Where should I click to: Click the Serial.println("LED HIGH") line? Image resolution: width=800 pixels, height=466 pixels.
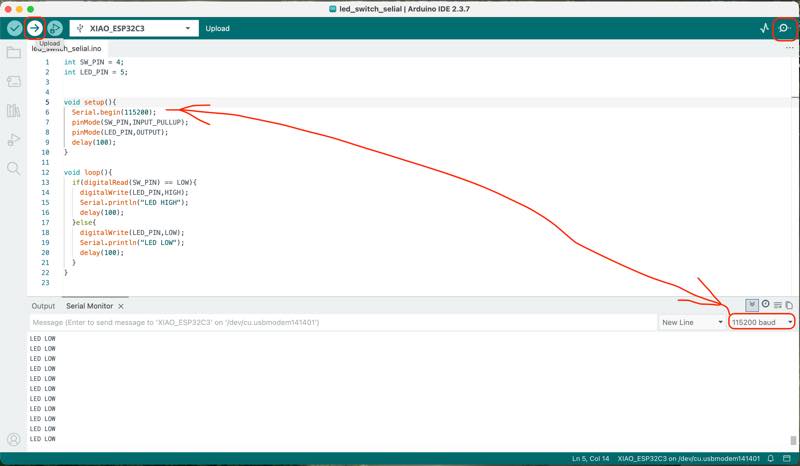134,202
